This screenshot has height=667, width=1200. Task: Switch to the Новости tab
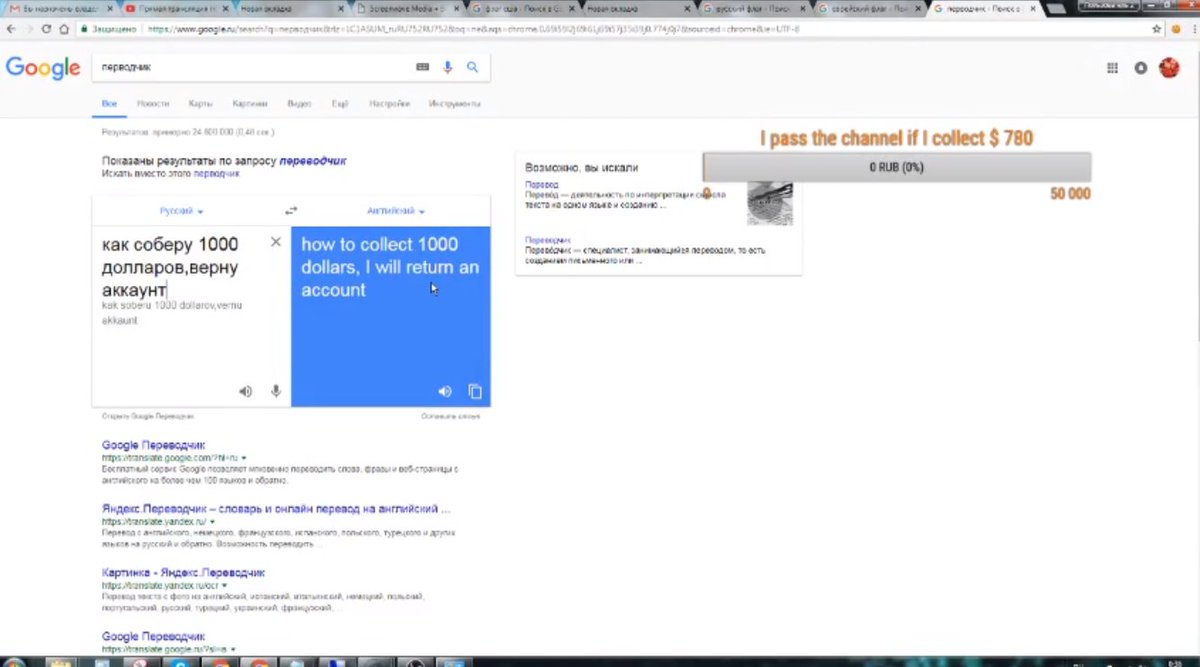click(153, 104)
